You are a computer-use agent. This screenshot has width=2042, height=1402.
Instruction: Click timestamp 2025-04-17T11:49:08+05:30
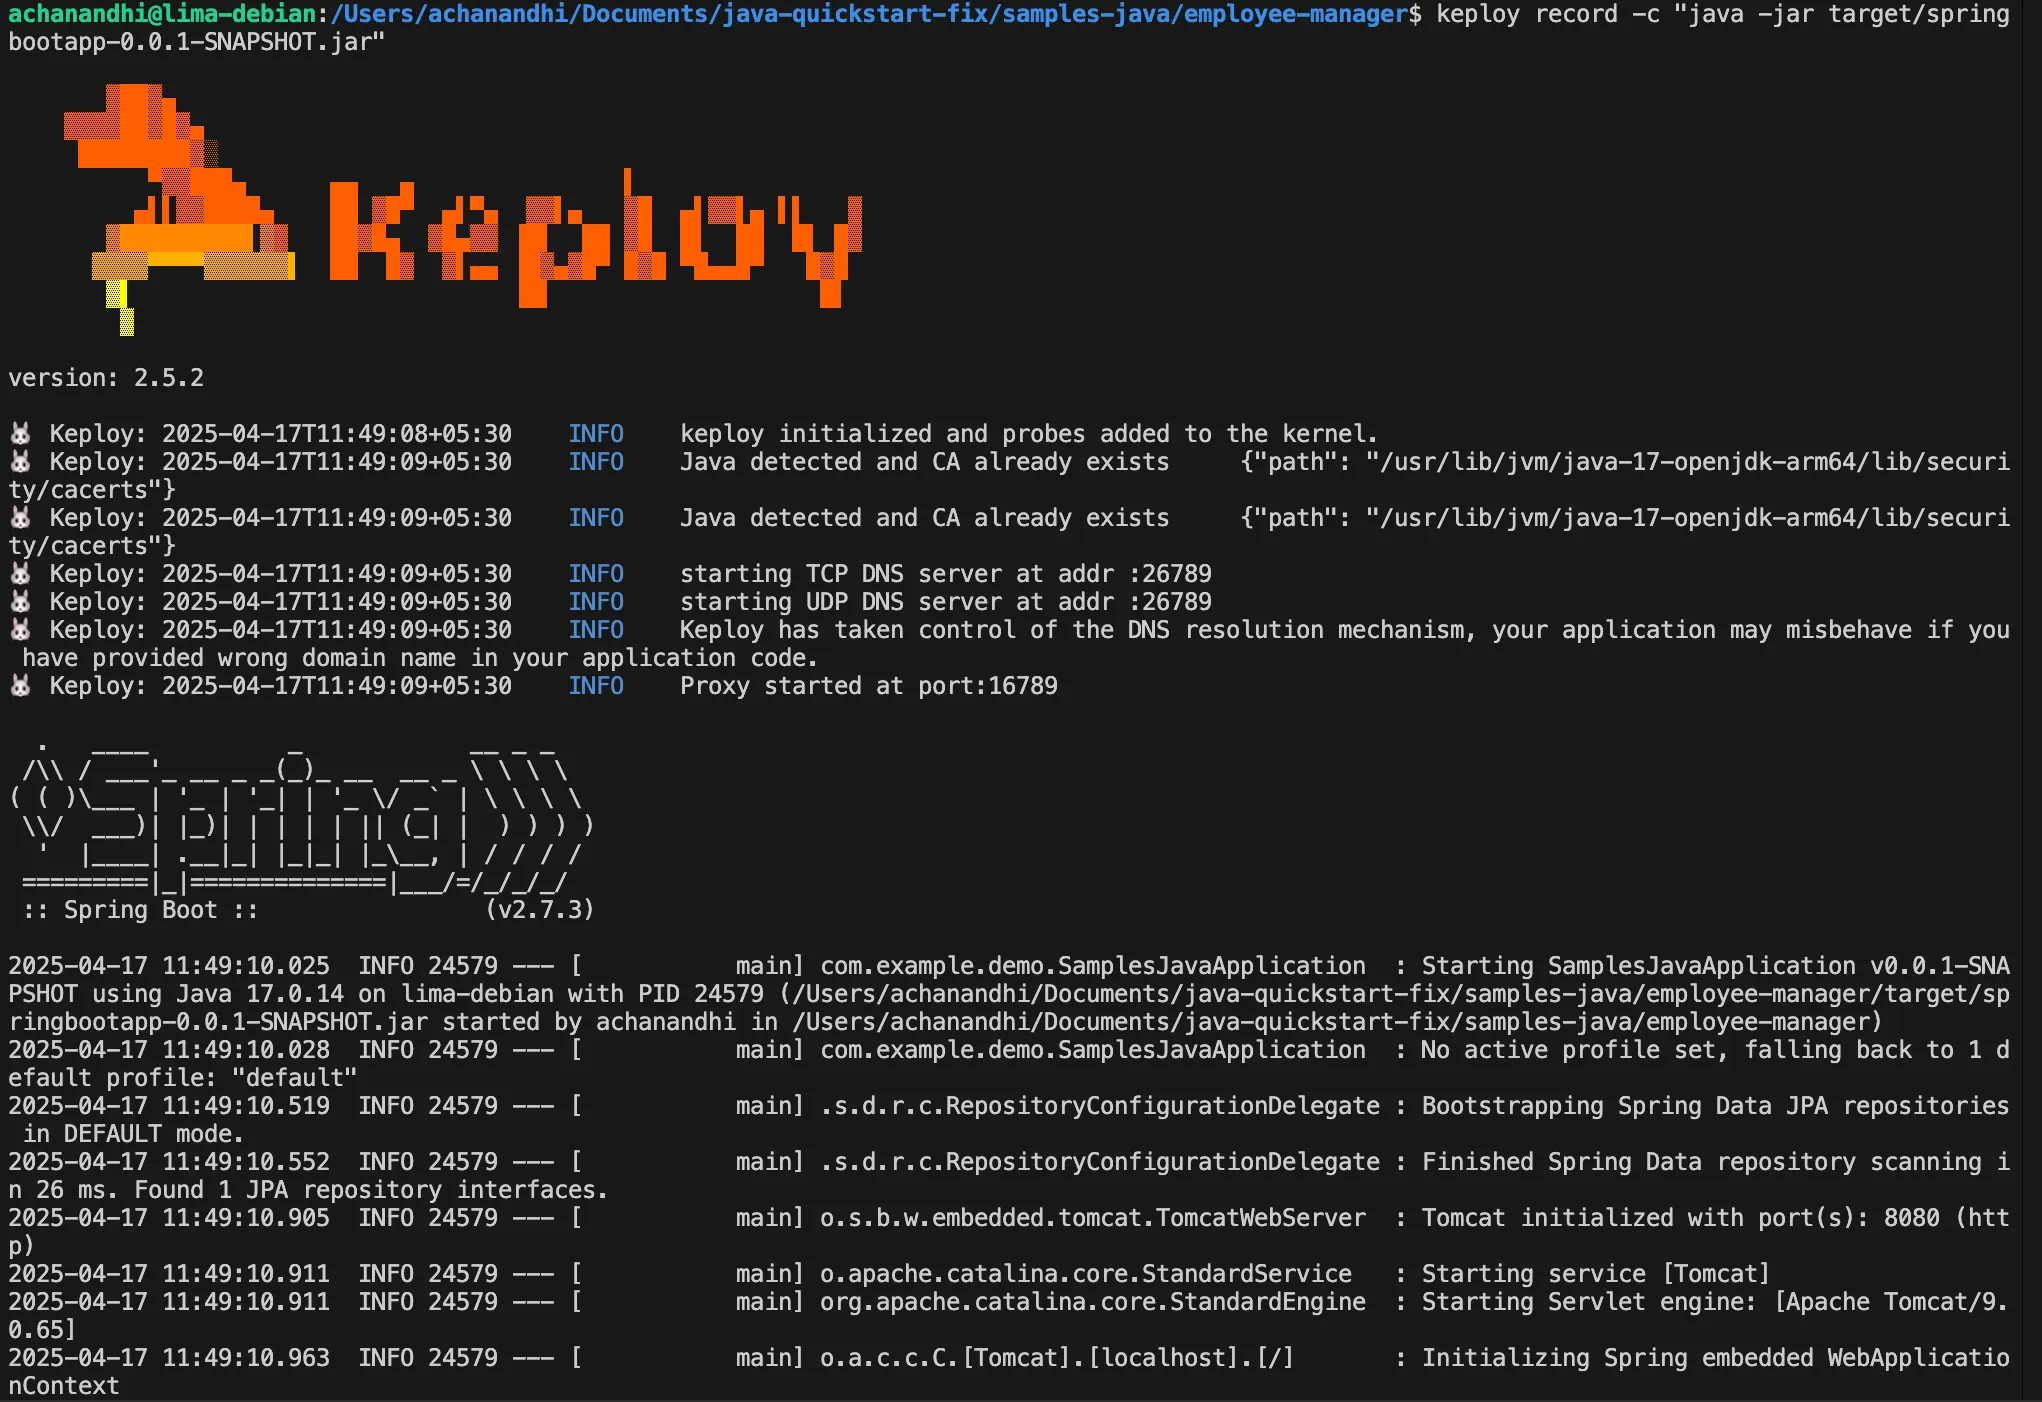pos(337,434)
